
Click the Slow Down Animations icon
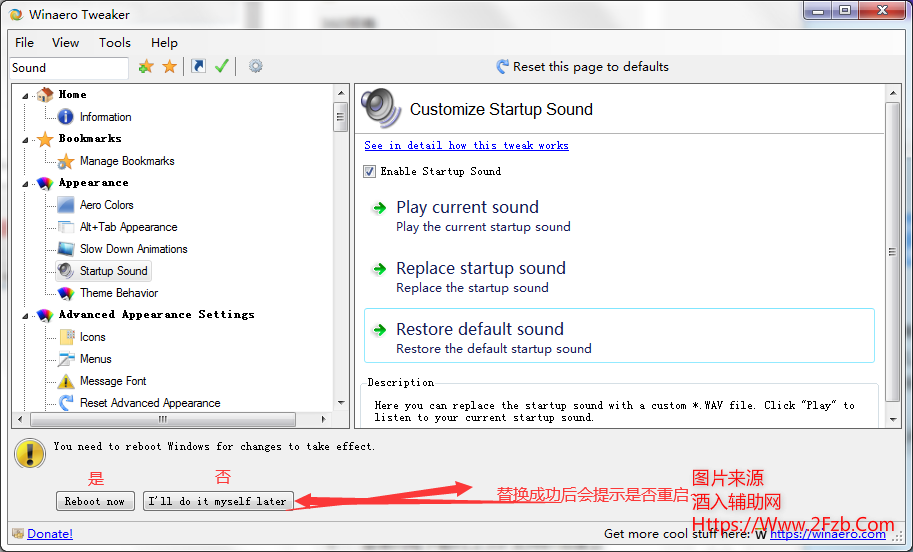[66, 249]
